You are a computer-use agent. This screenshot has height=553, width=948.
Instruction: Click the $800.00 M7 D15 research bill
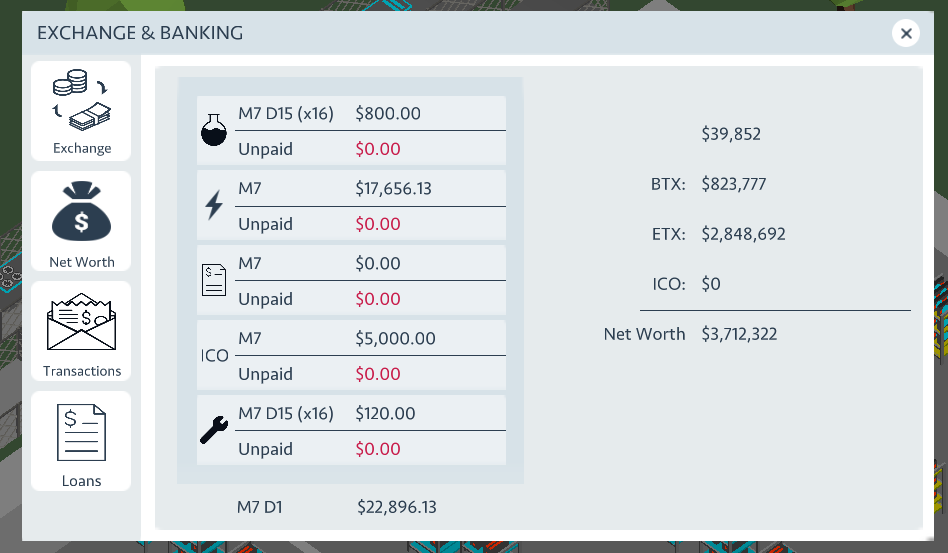tap(351, 131)
